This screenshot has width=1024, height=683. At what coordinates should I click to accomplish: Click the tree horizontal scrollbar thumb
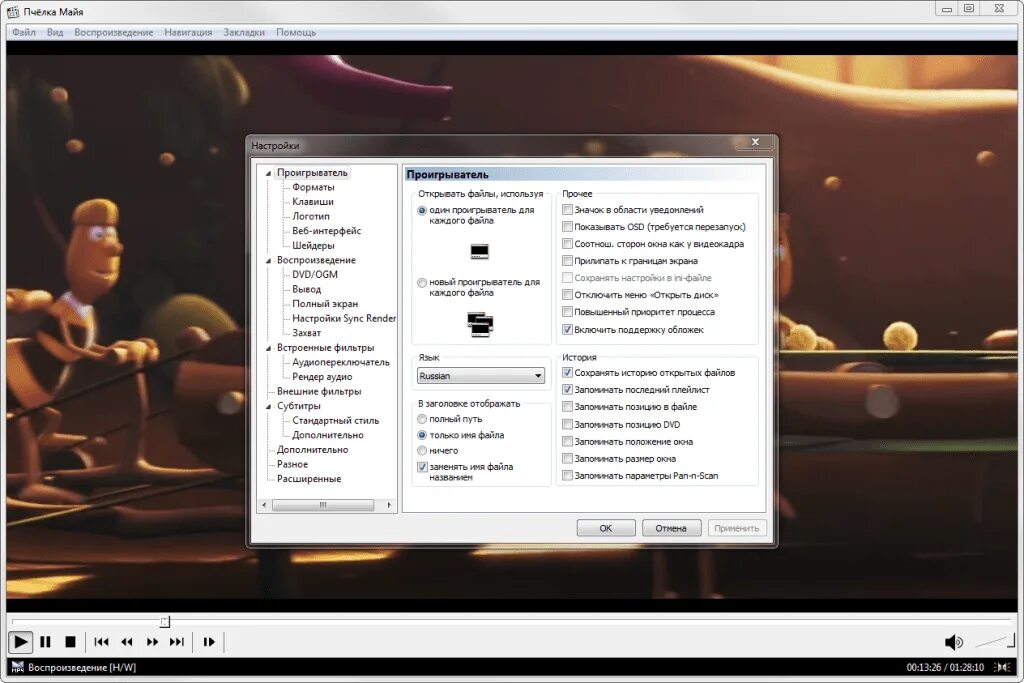[323, 505]
